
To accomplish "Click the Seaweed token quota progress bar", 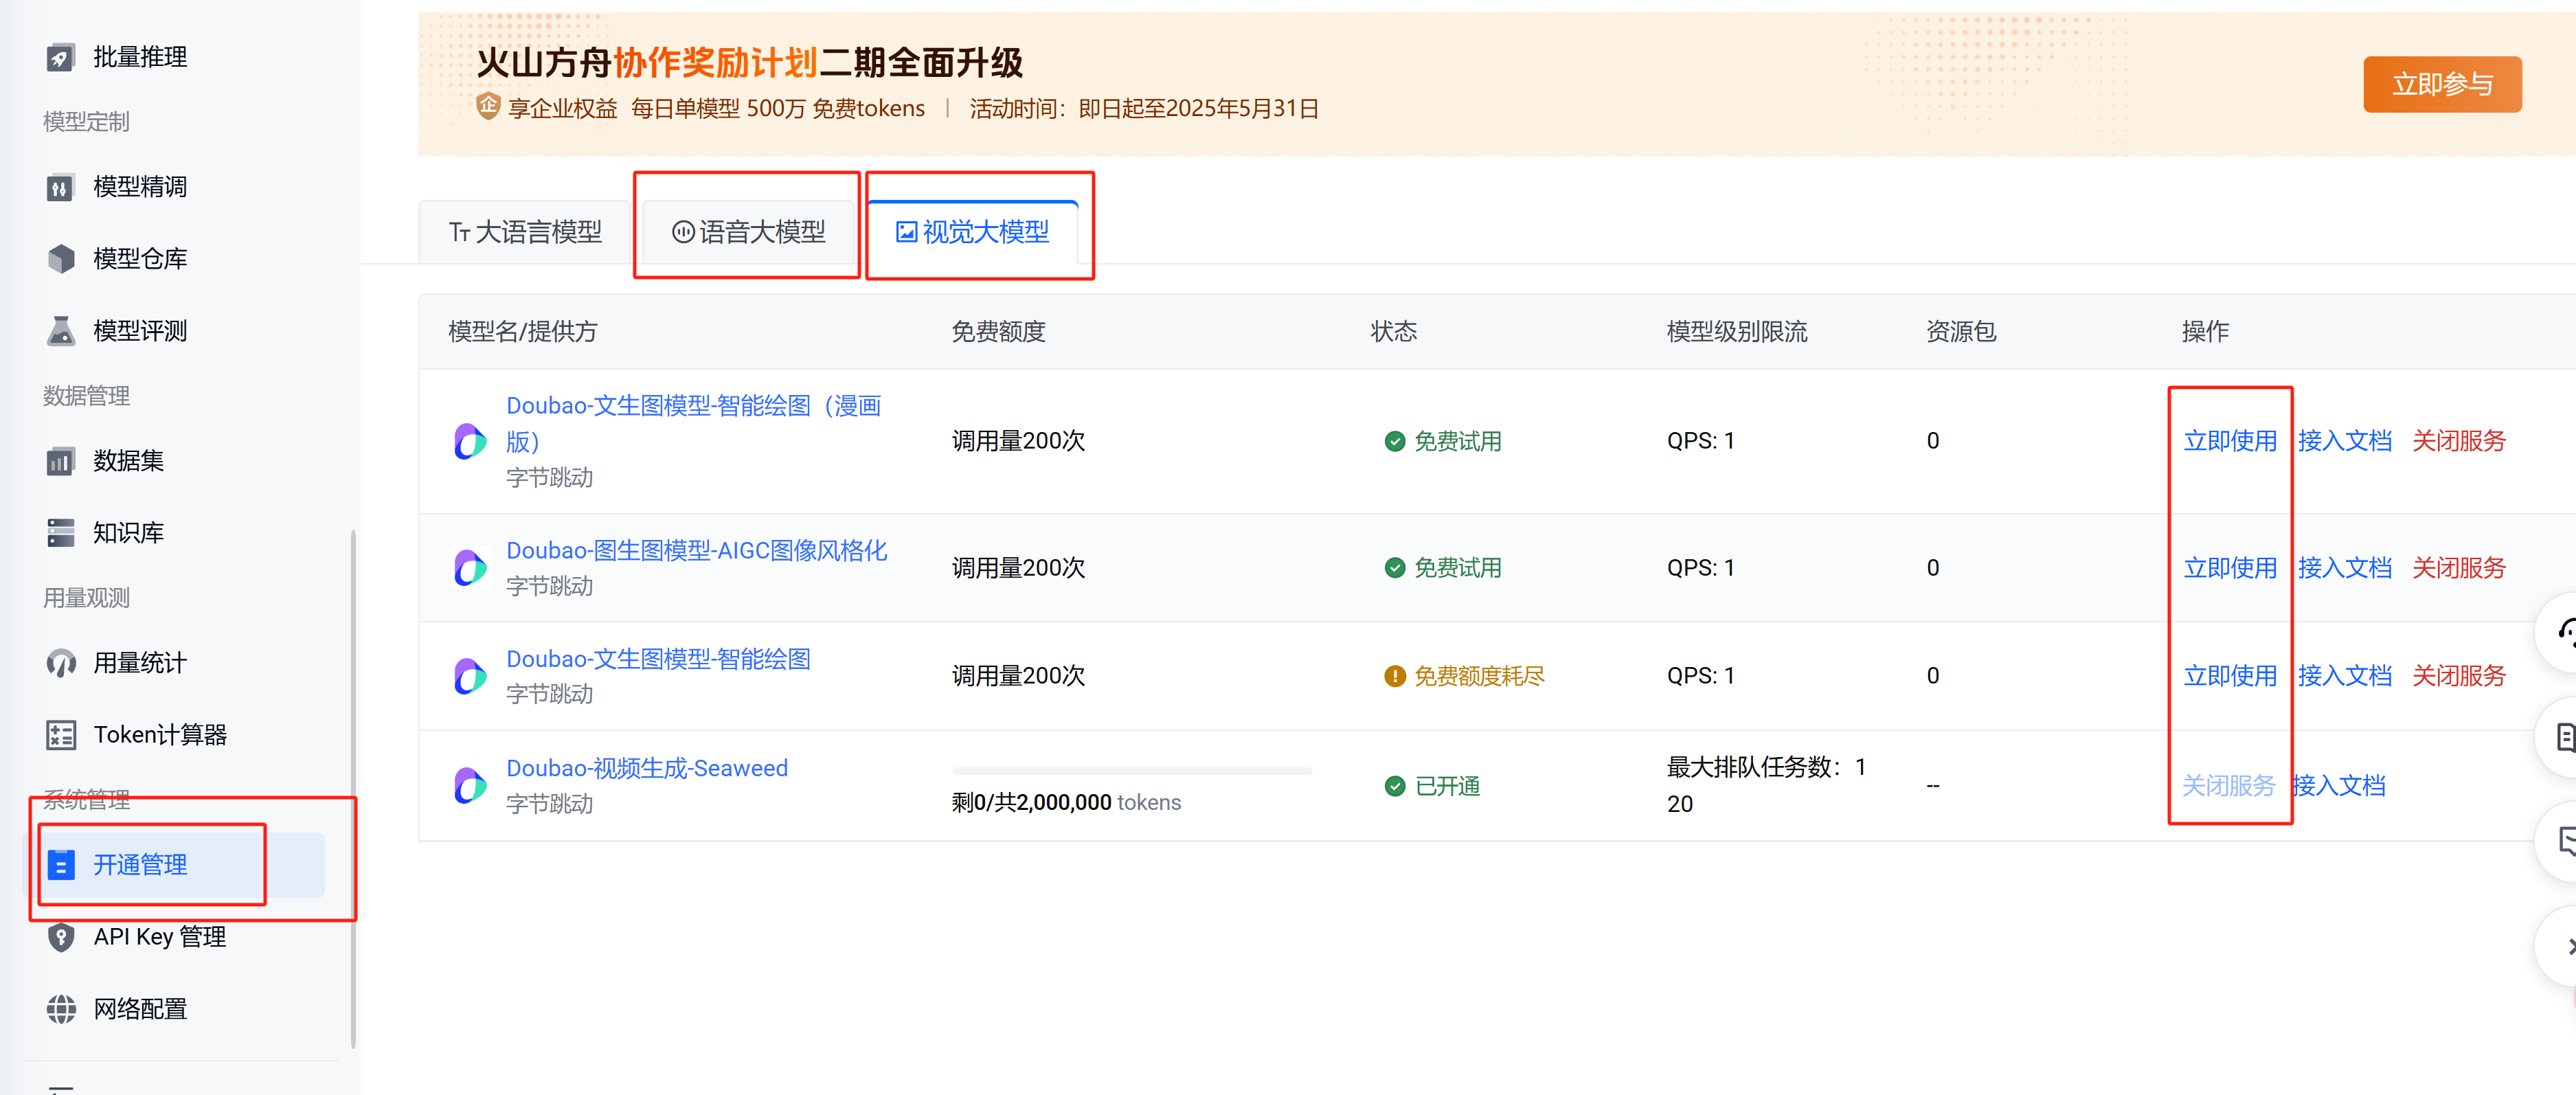I will [x=1131, y=771].
